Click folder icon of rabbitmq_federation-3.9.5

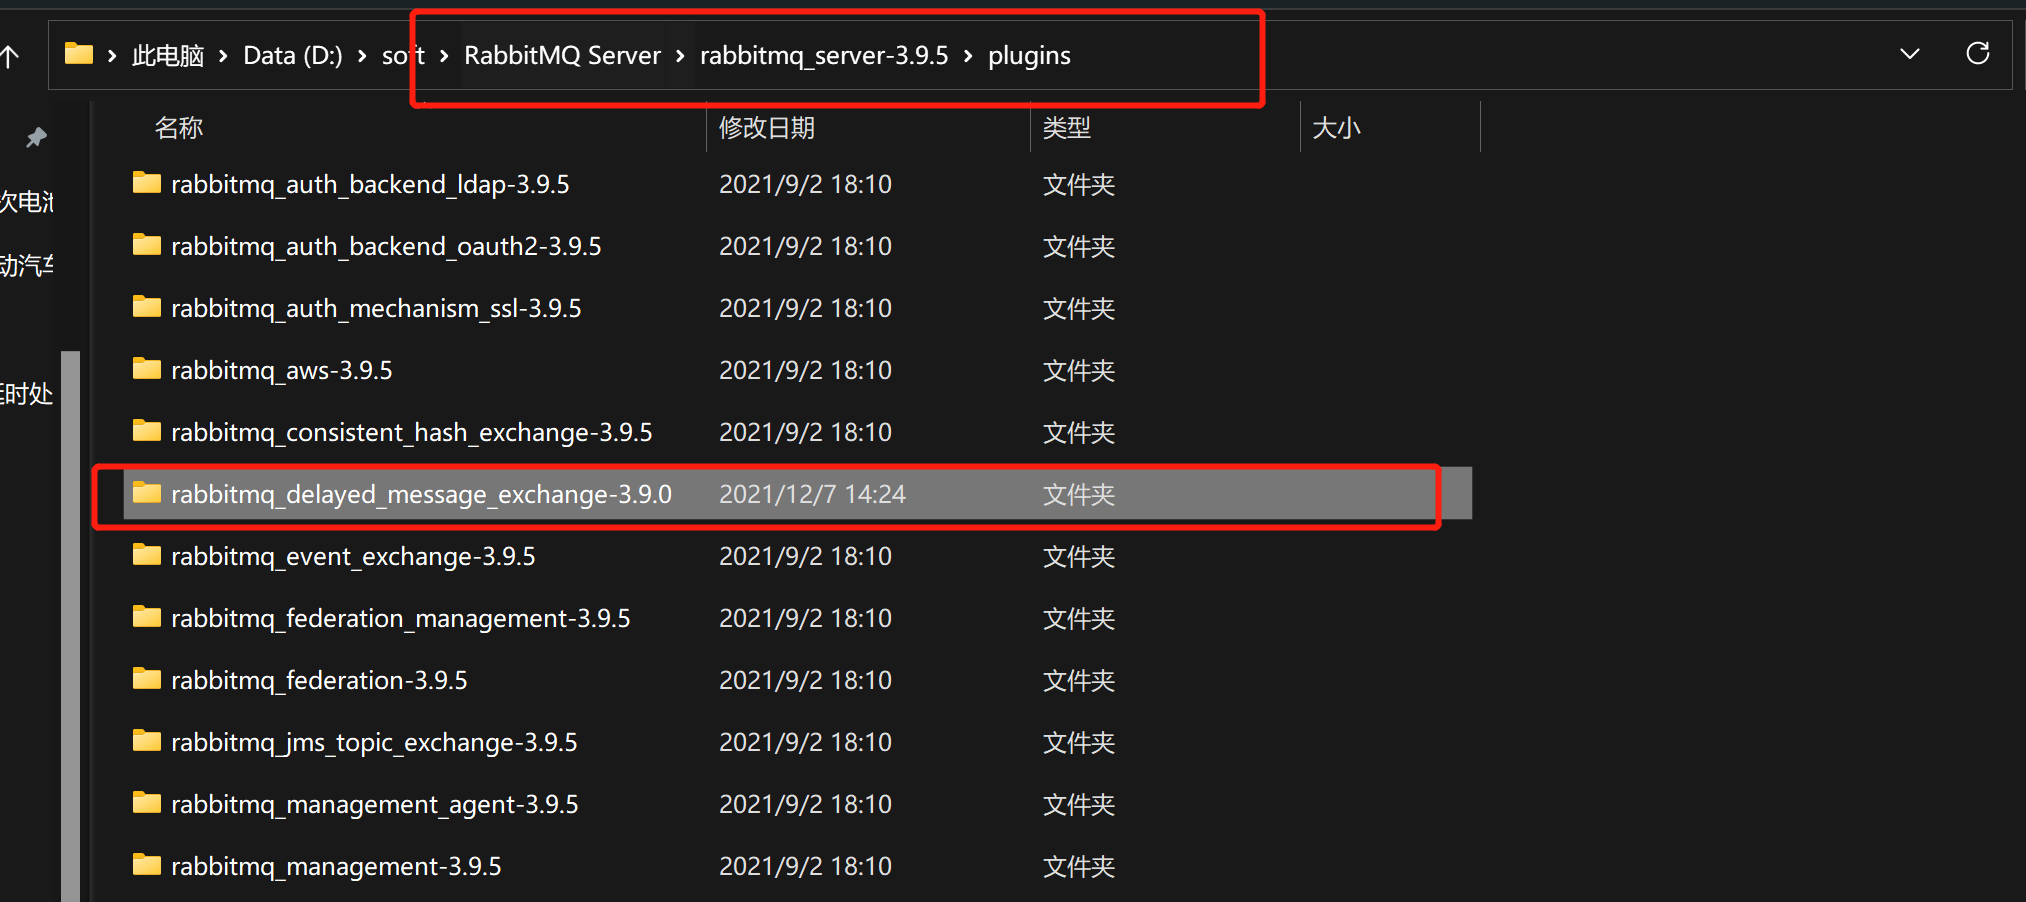pos(147,679)
